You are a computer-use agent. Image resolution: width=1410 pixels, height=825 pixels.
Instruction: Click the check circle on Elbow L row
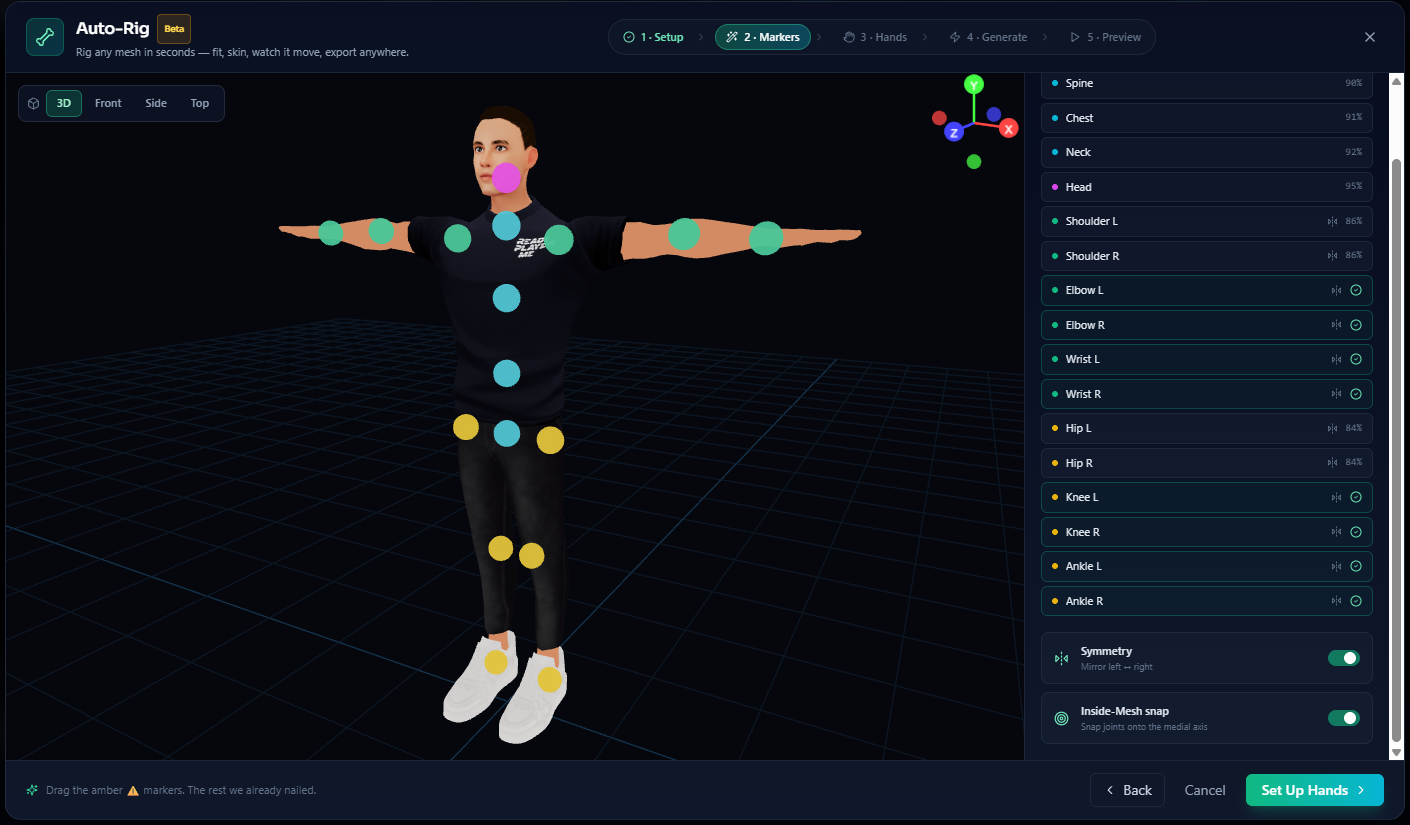tap(1356, 290)
